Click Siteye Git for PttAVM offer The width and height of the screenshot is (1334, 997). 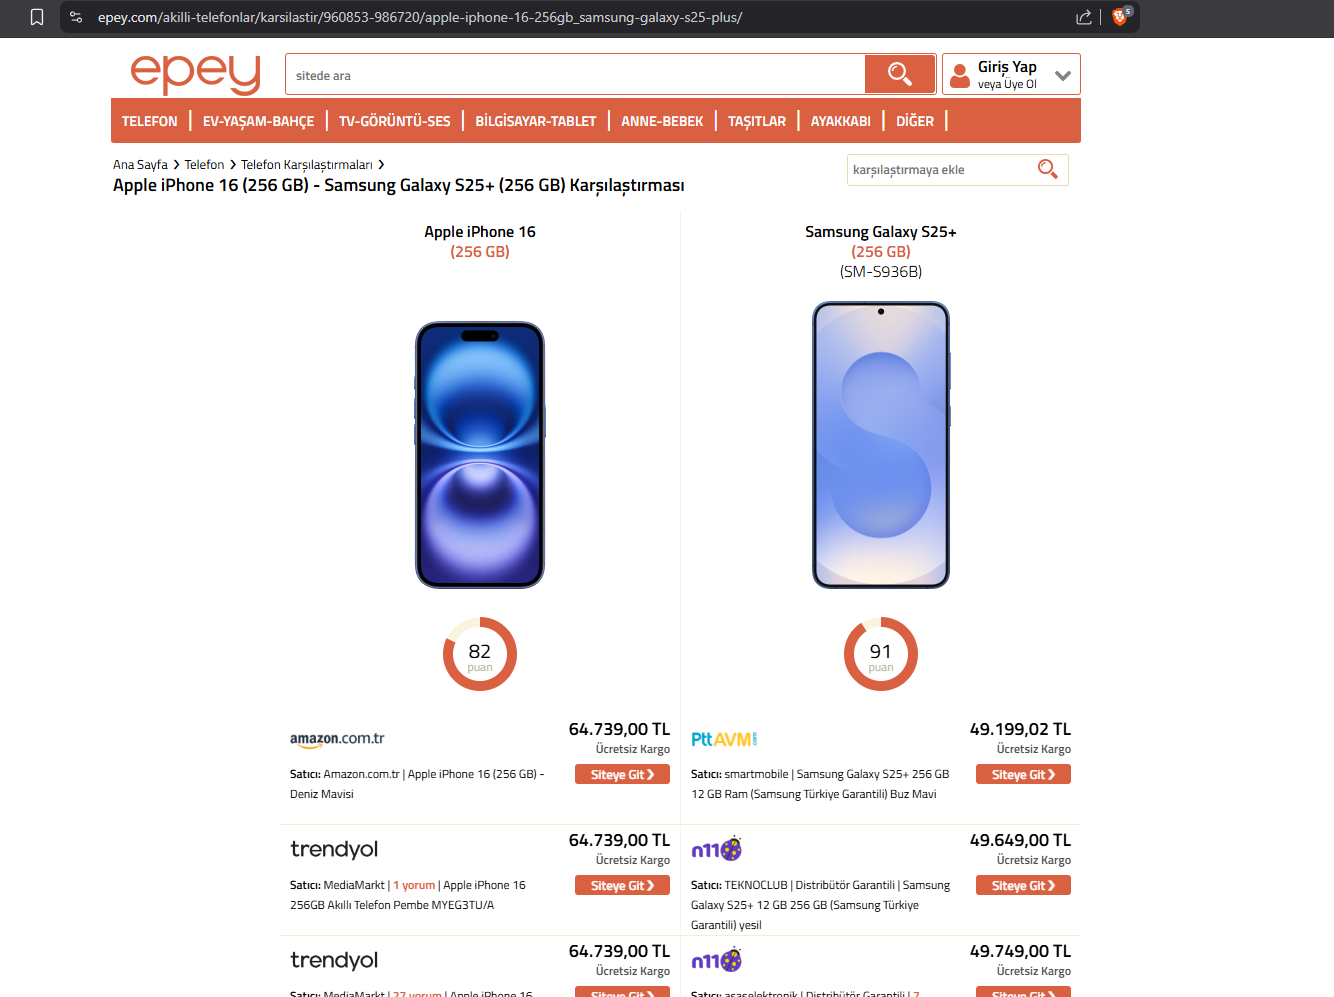pyautogui.click(x=1023, y=774)
